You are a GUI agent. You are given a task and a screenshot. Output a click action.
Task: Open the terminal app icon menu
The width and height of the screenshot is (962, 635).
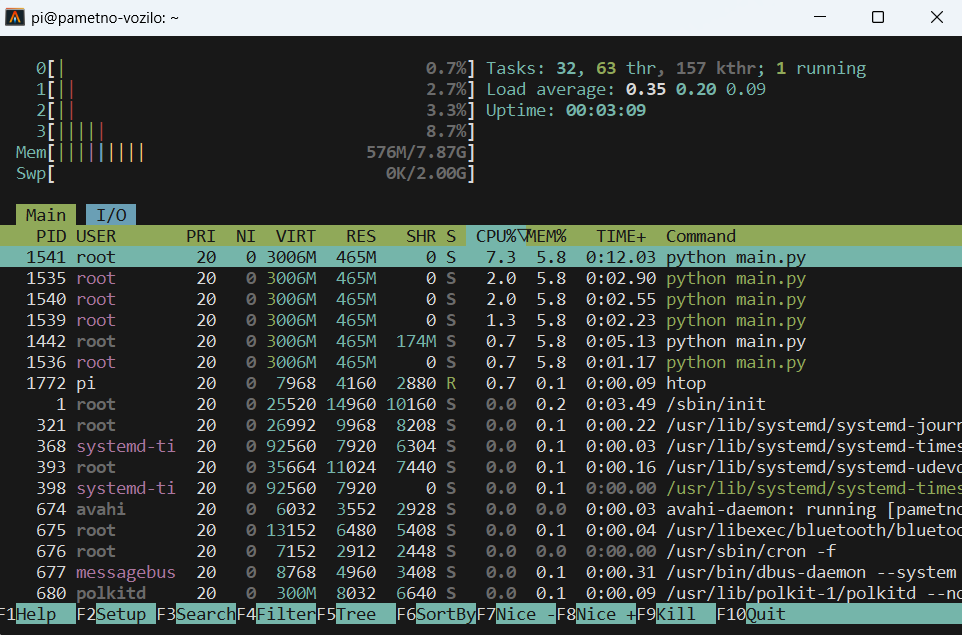[x=16, y=16]
